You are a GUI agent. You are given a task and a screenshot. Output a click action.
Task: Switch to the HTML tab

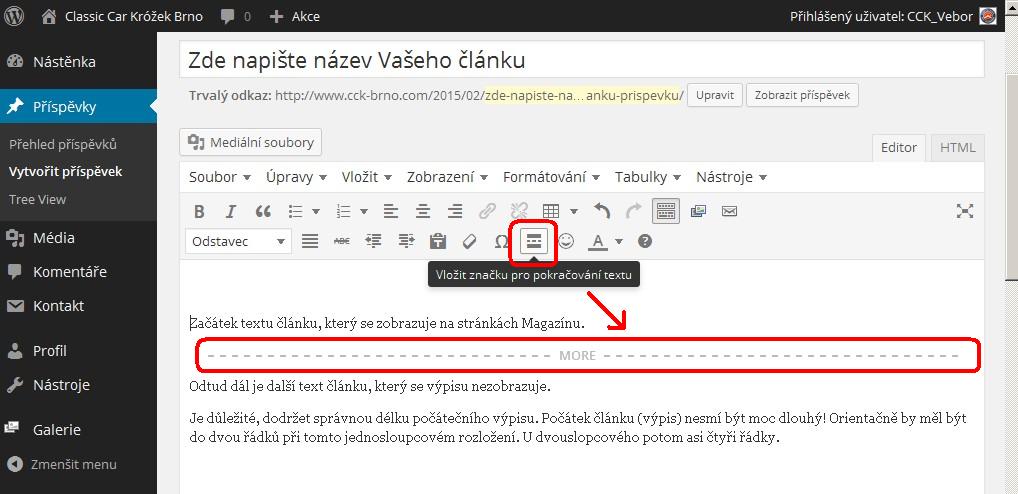click(x=958, y=148)
